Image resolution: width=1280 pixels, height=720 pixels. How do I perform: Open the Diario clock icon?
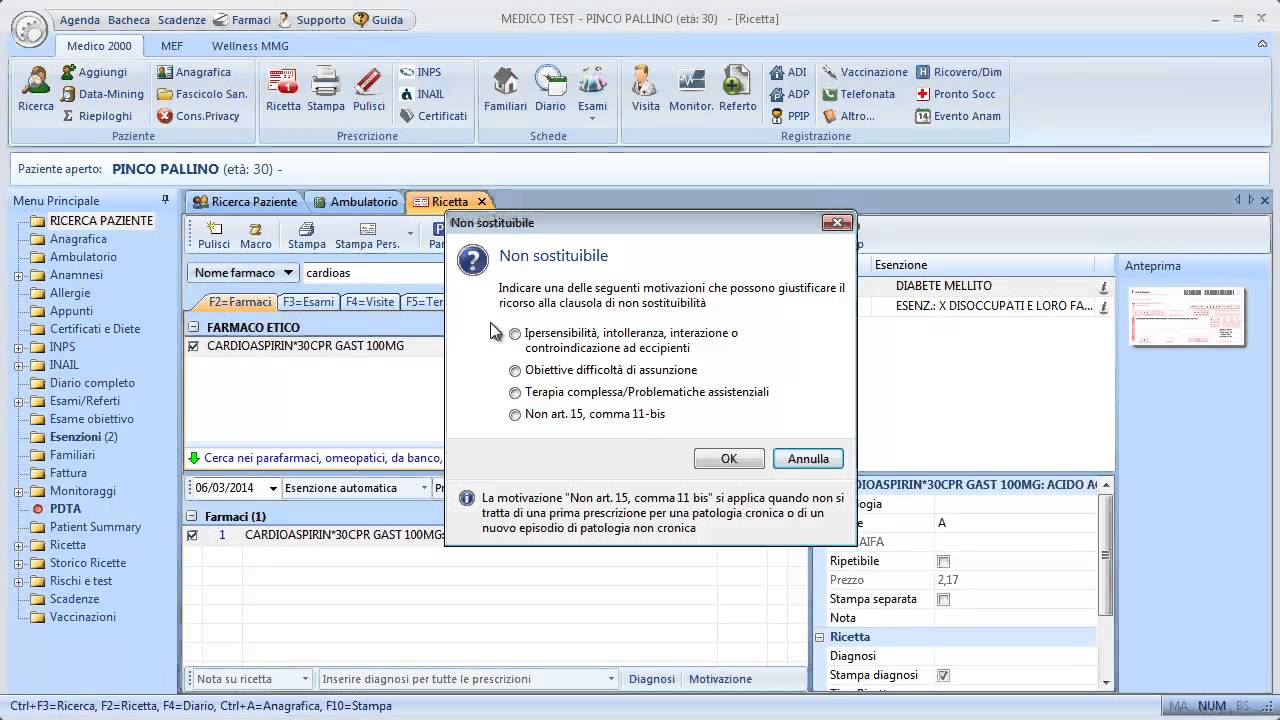coord(550,90)
